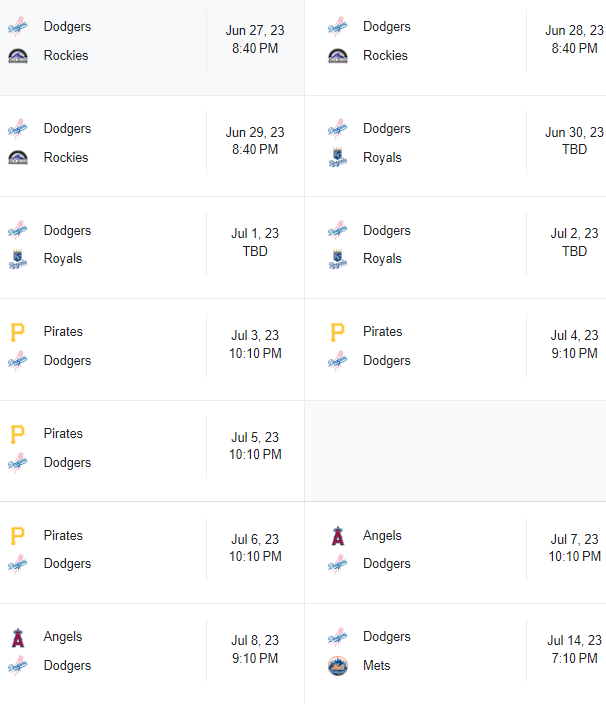Image resolution: width=606 pixels, height=704 pixels.
Task: Click Pirates logo in Jul 5 game
Action: pyautogui.click(x=18, y=434)
